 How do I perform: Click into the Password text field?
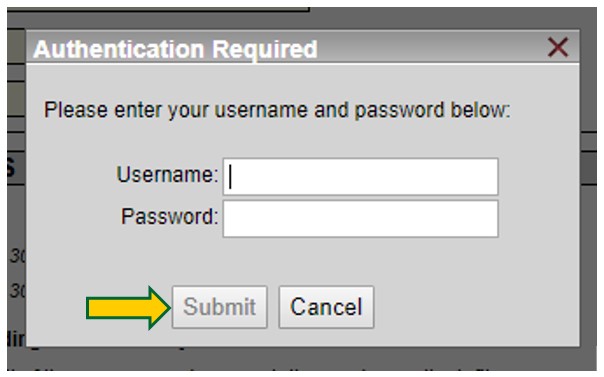[360, 219]
